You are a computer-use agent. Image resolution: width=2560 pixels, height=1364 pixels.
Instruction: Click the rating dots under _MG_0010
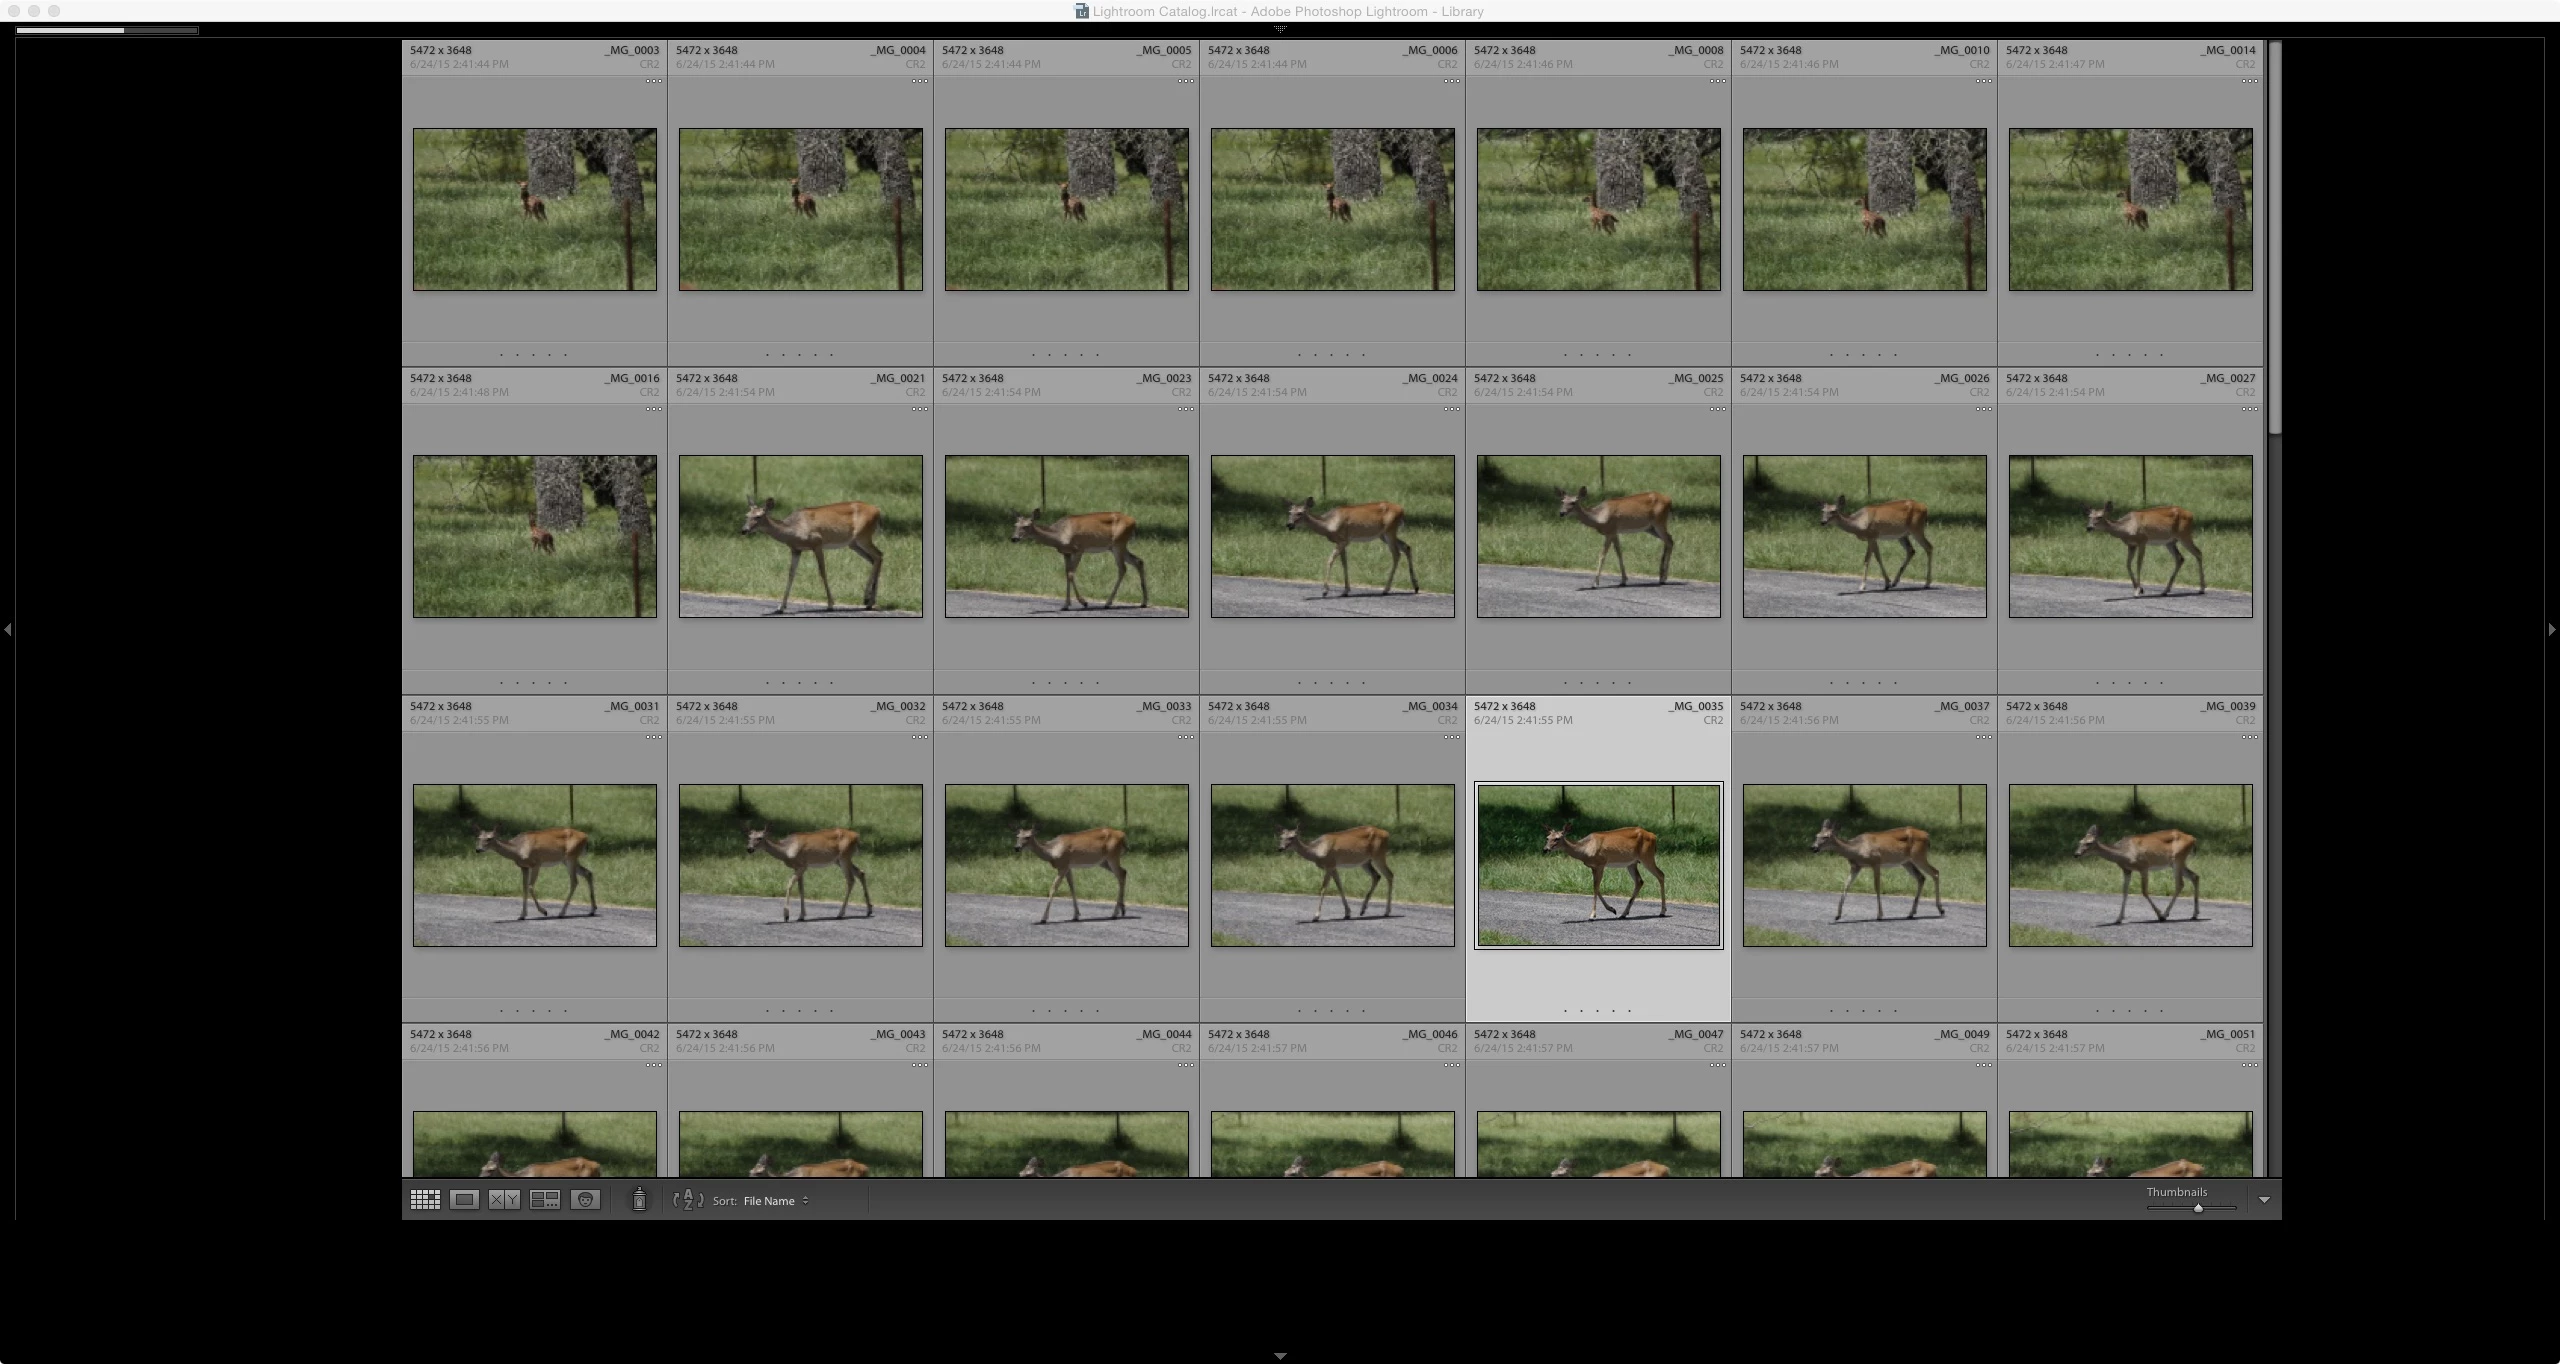(x=1863, y=355)
